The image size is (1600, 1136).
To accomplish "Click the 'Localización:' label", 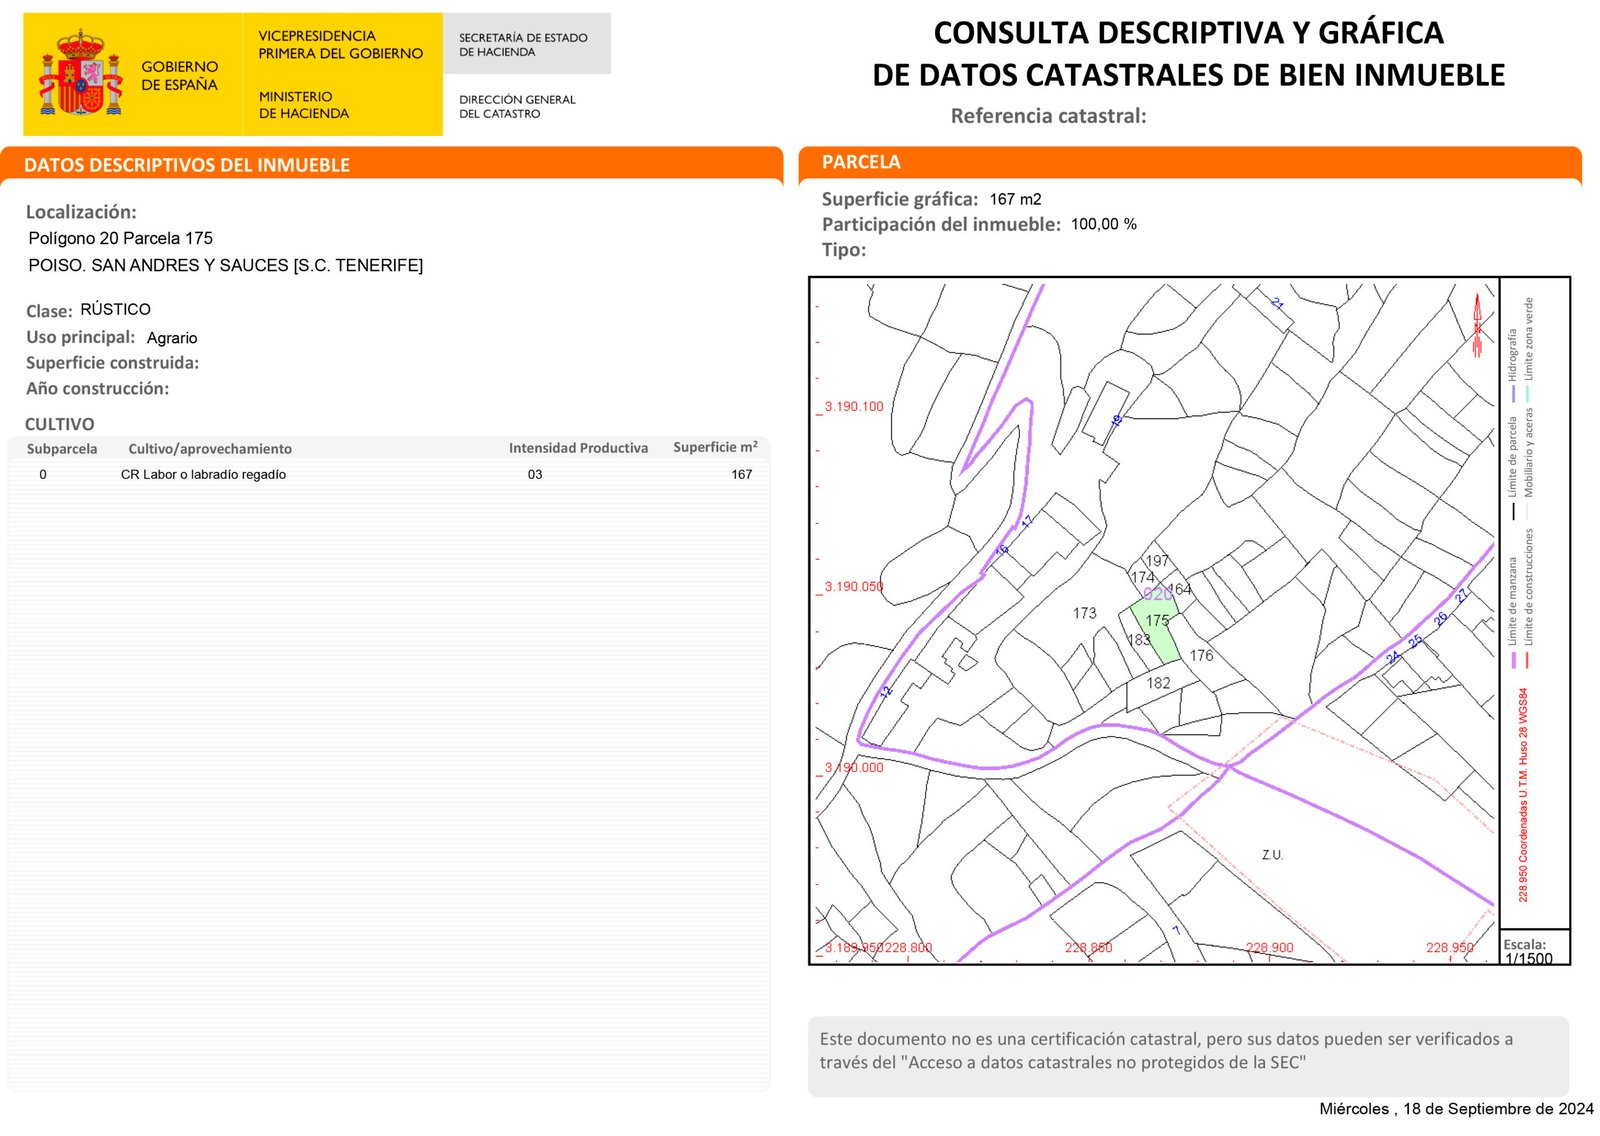I will [81, 212].
